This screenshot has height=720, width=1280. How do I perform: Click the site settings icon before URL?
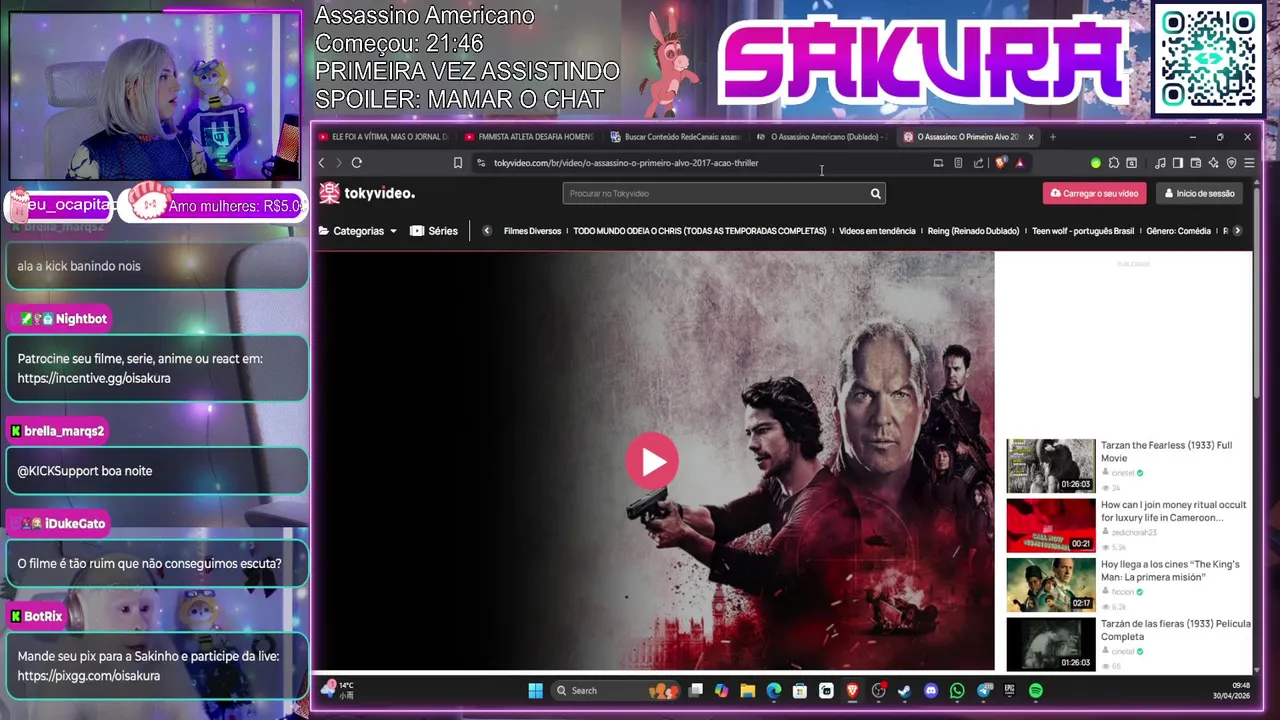[481, 163]
